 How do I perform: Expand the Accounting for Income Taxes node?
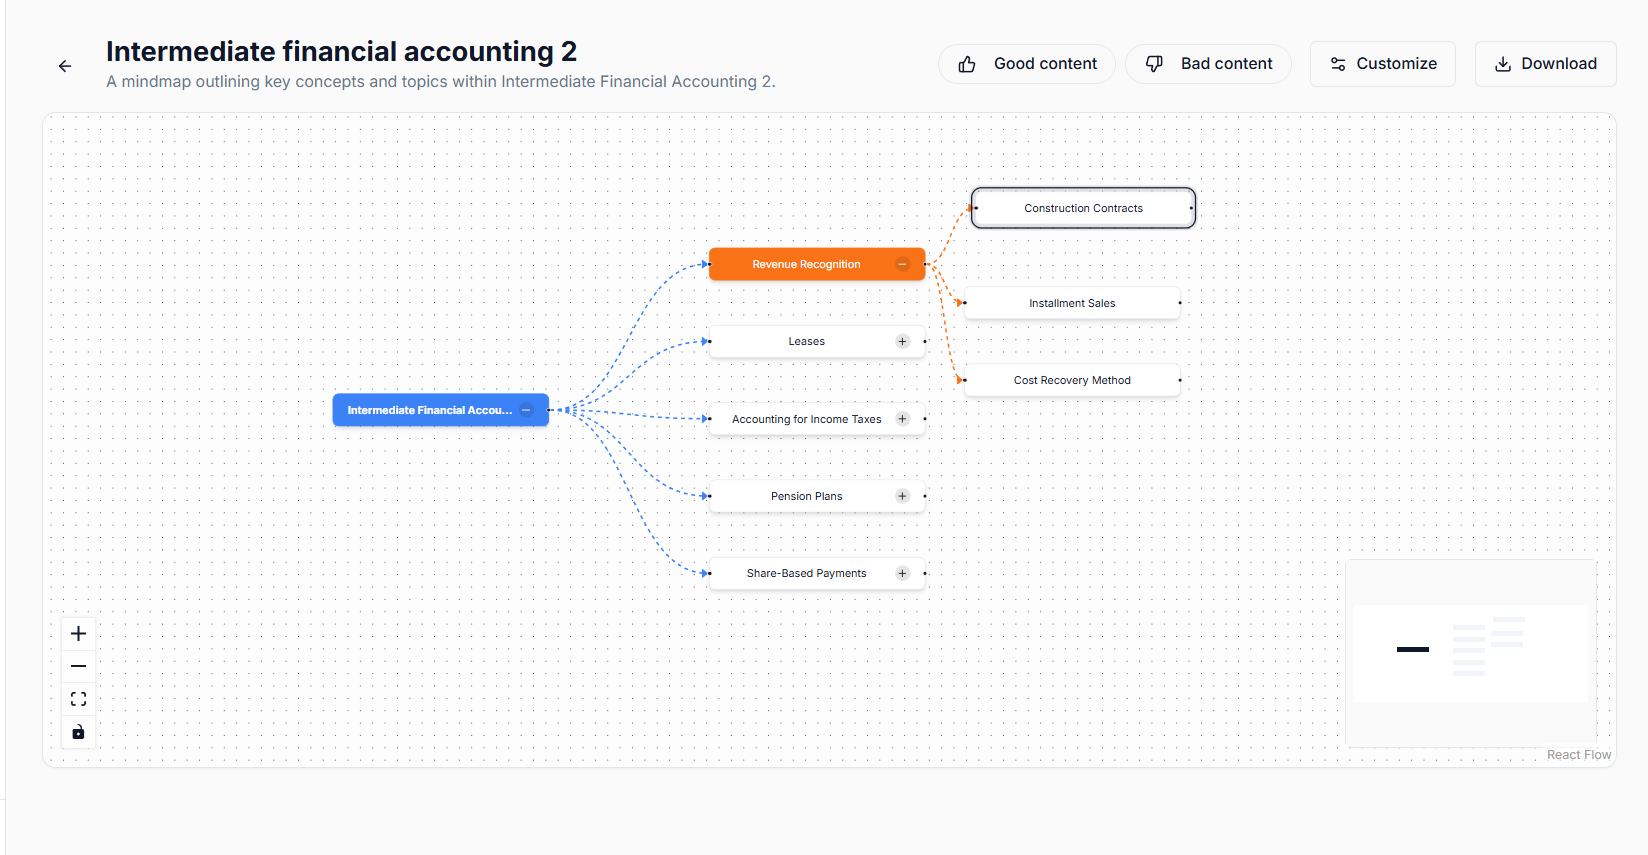[x=902, y=419]
